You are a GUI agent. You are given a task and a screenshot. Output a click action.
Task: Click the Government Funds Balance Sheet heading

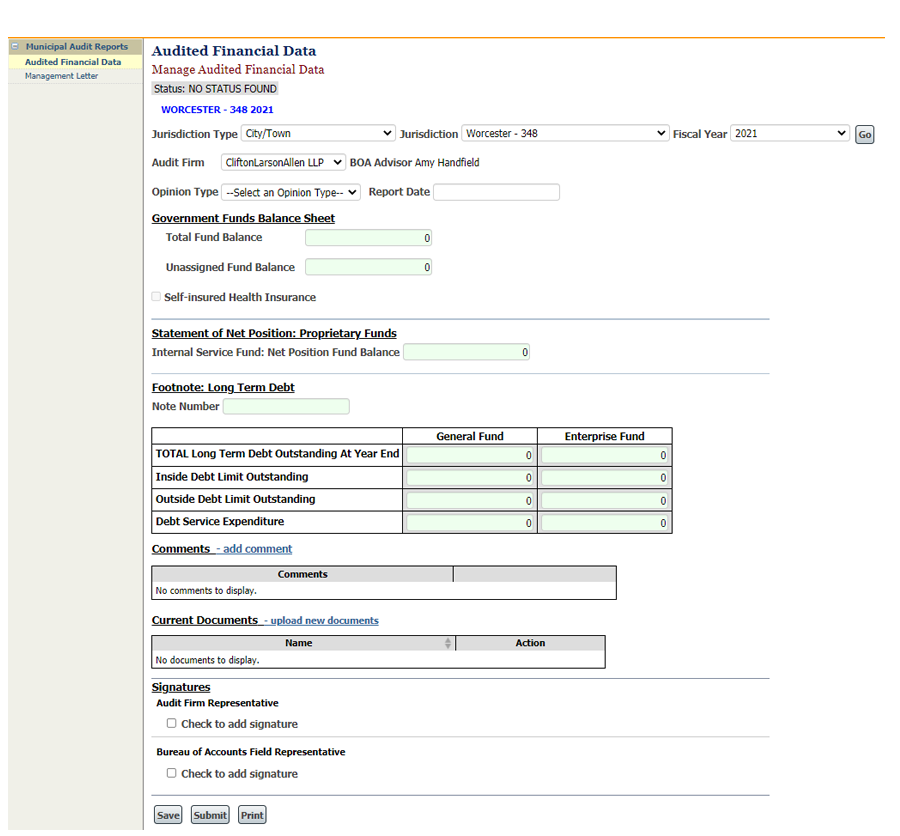click(x=243, y=218)
